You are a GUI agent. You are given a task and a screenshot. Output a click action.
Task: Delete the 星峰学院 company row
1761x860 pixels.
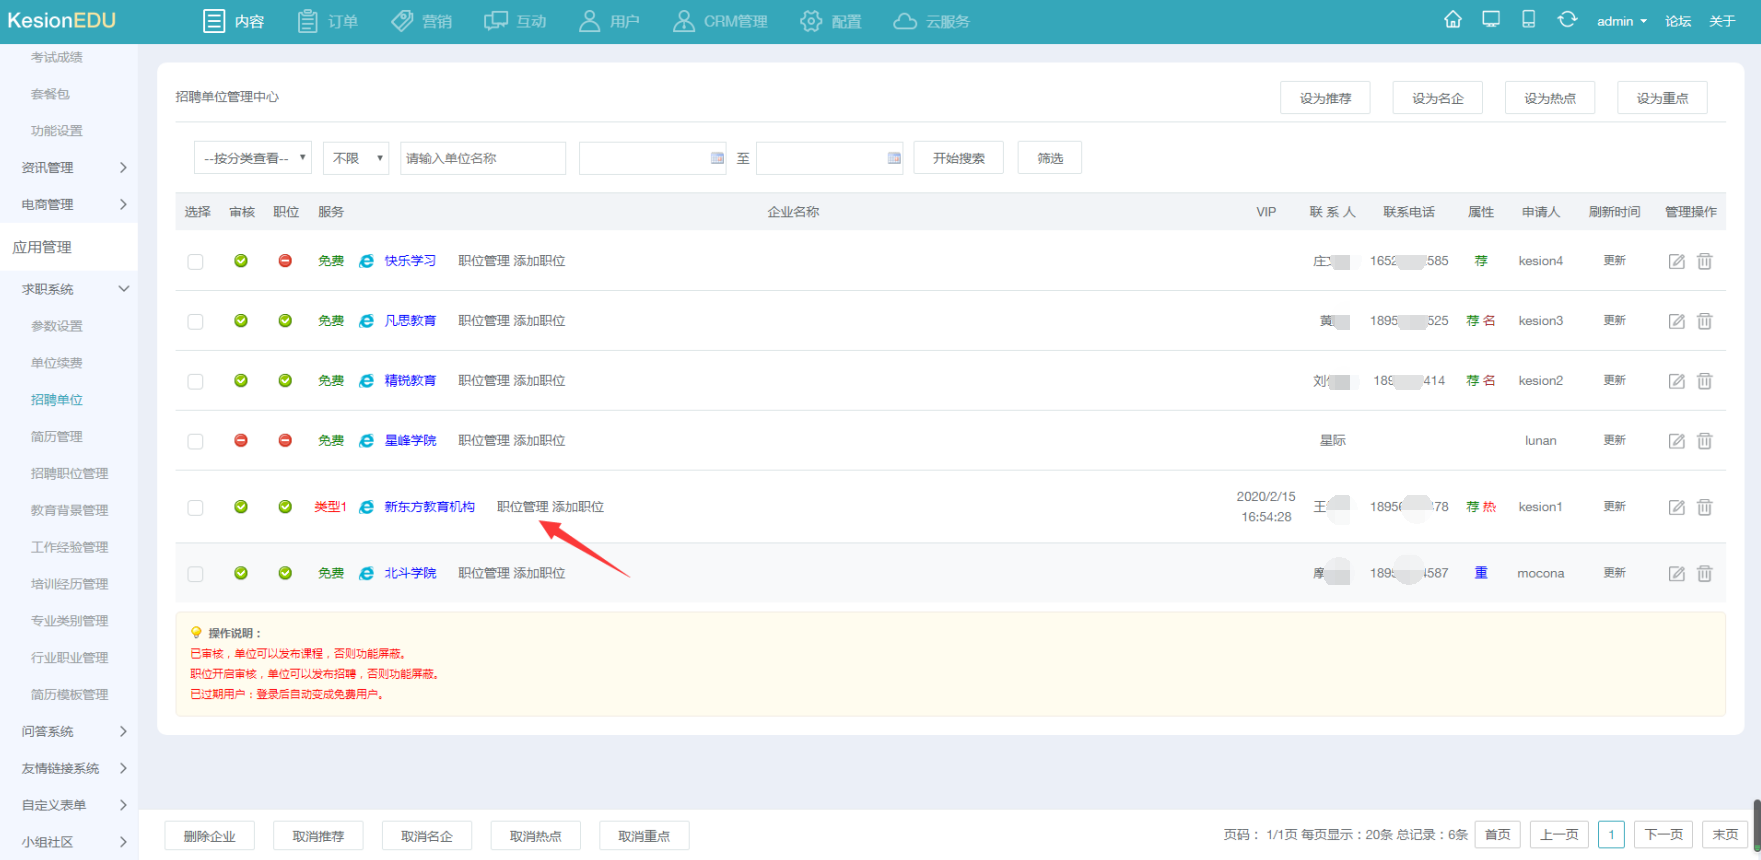(x=1705, y=441)
